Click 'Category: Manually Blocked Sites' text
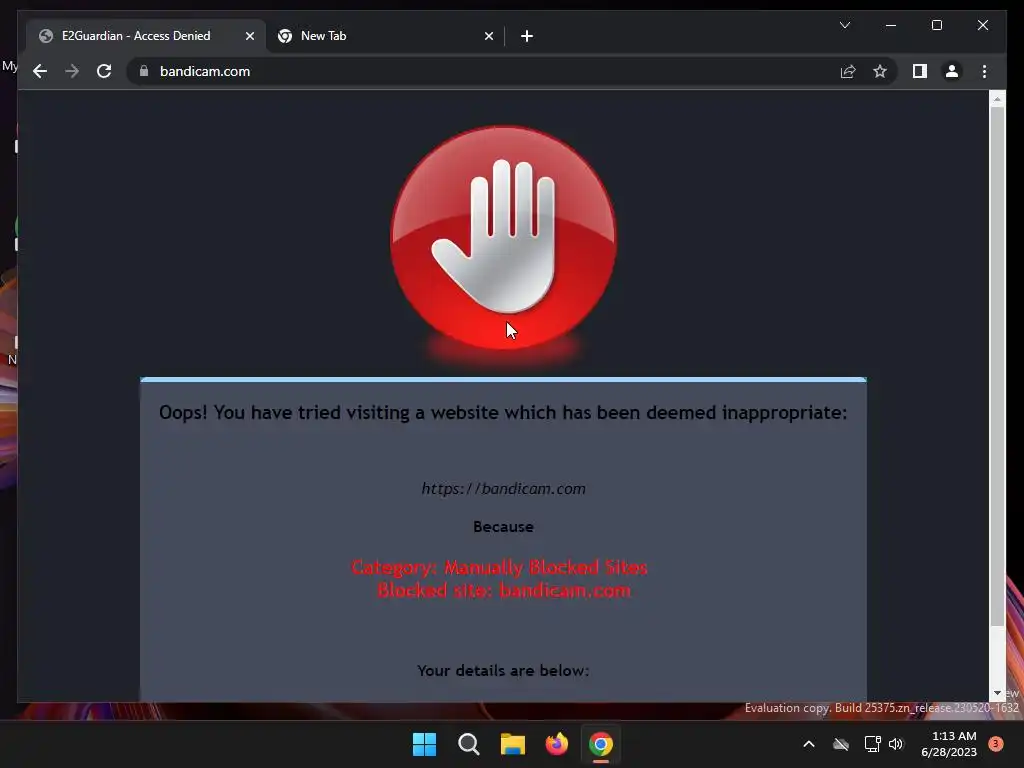 pyautogui.click(x=499, y=567)
